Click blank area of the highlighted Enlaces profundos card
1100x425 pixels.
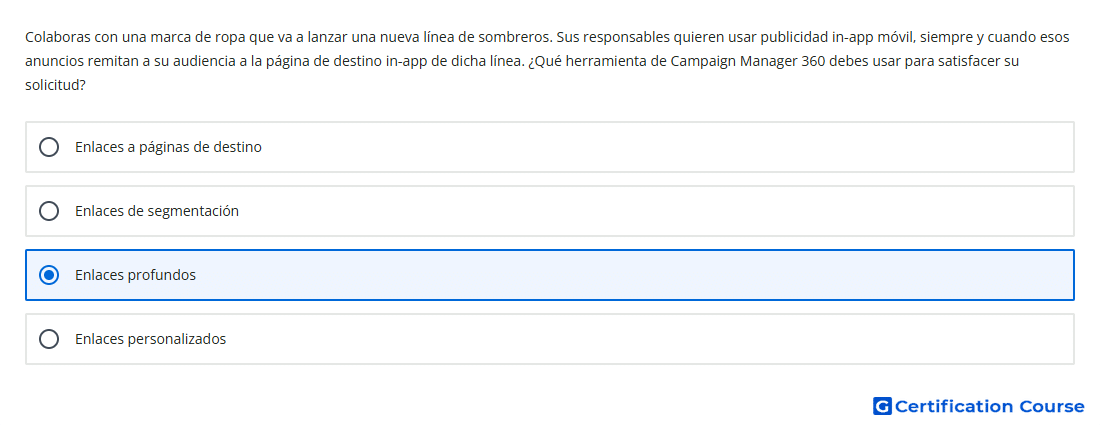click(x=631, y=275)
